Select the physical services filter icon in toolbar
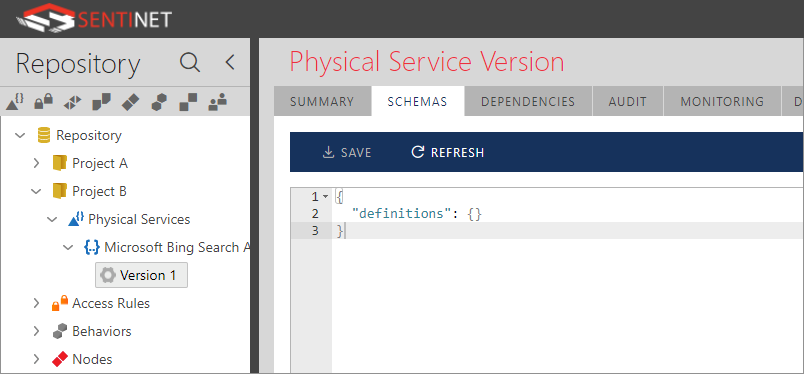Viewport: 804px width, 374px height. tap(15, 102)
